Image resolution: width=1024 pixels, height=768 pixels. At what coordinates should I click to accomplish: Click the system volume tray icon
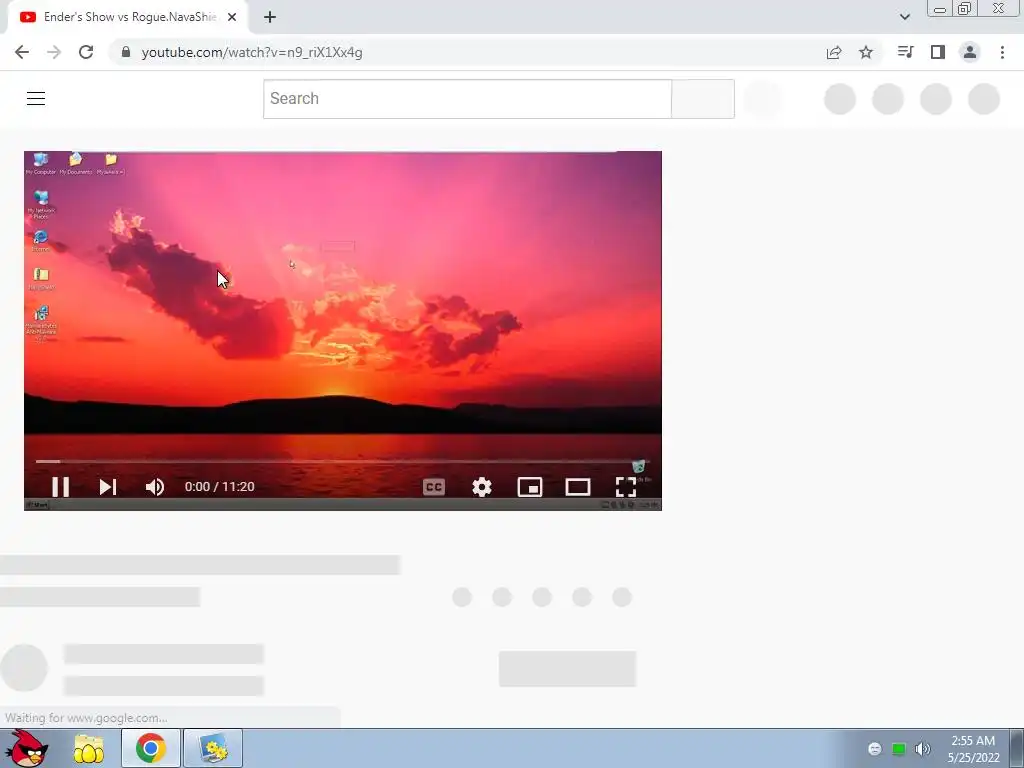click(x=922, y=749)
